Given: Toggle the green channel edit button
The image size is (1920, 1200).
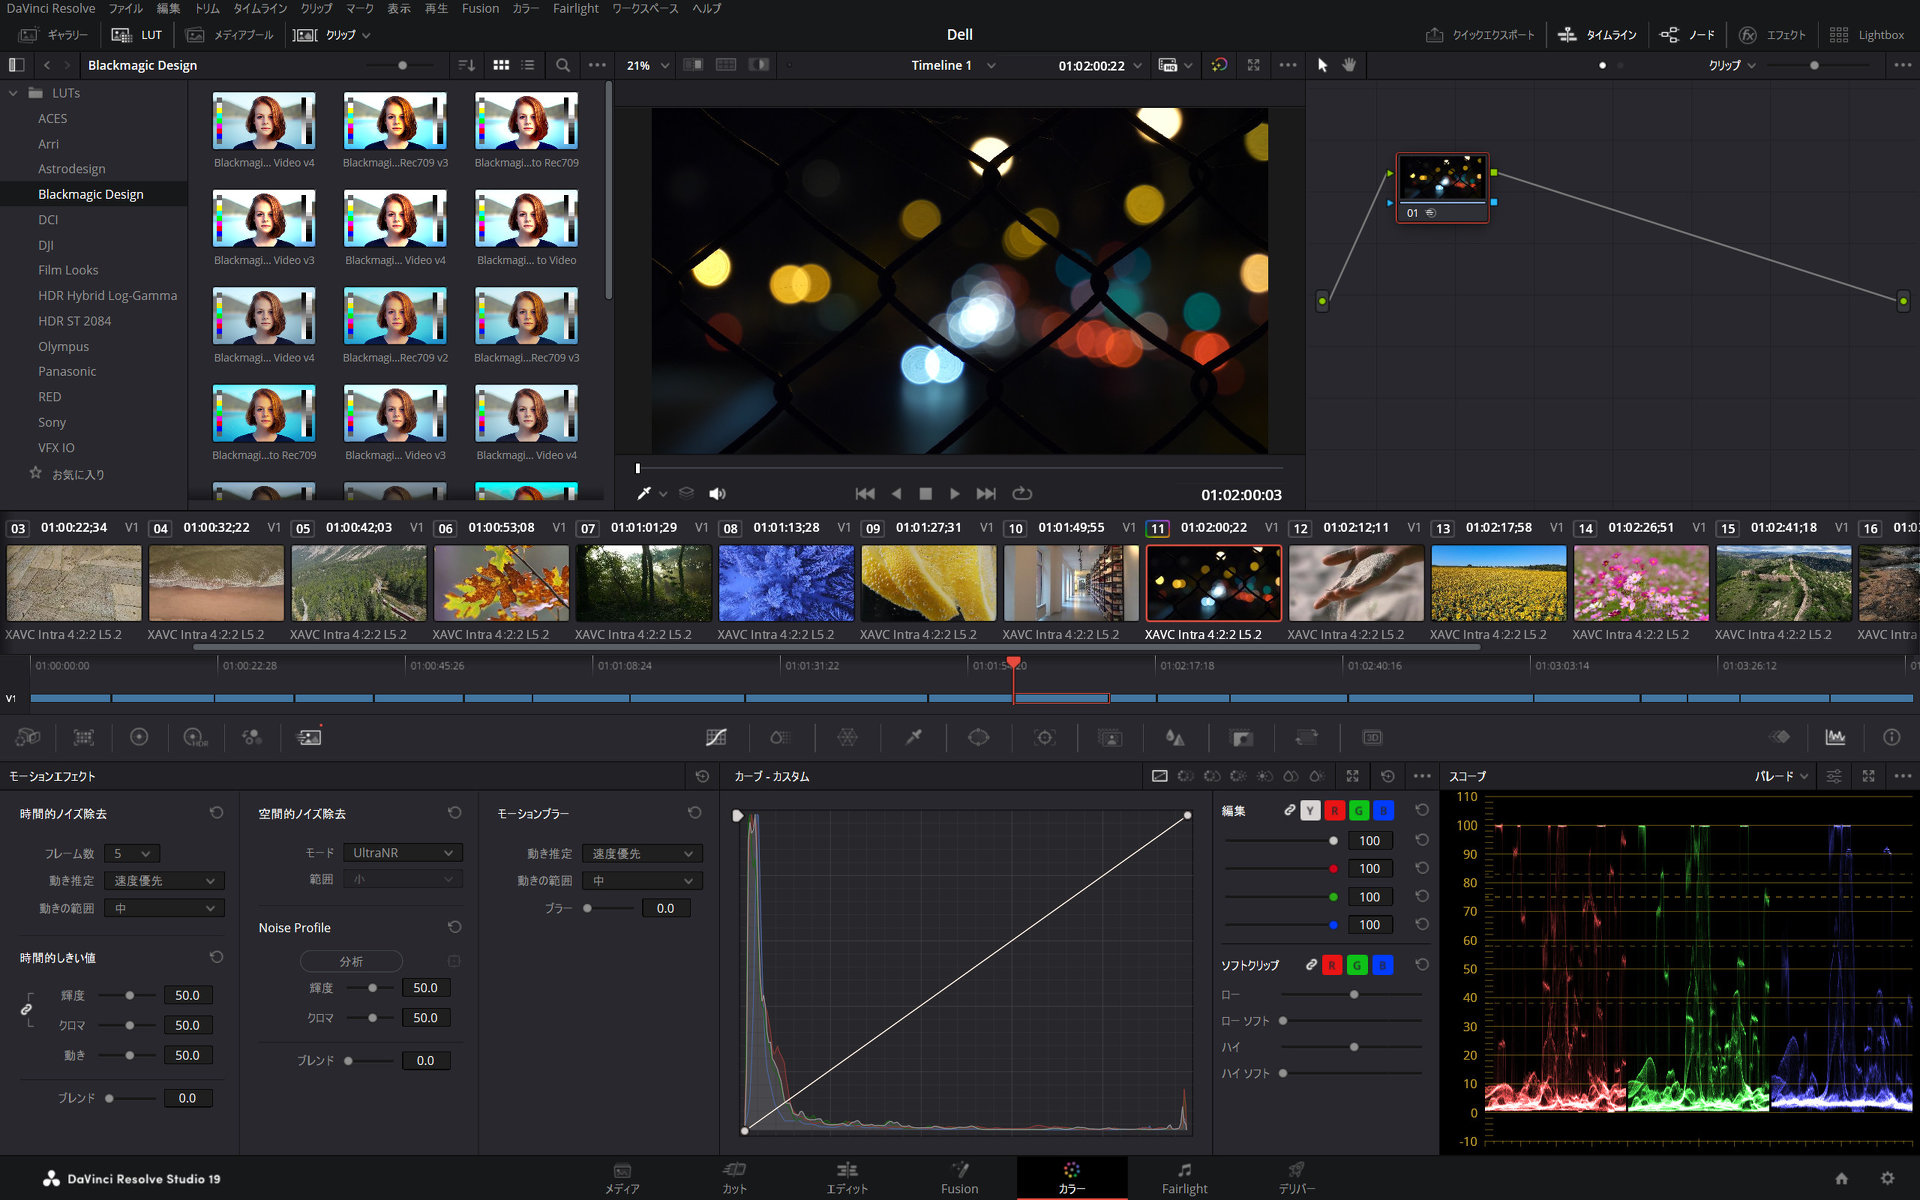Looking at the screenshot, I should coord(1358,811).
